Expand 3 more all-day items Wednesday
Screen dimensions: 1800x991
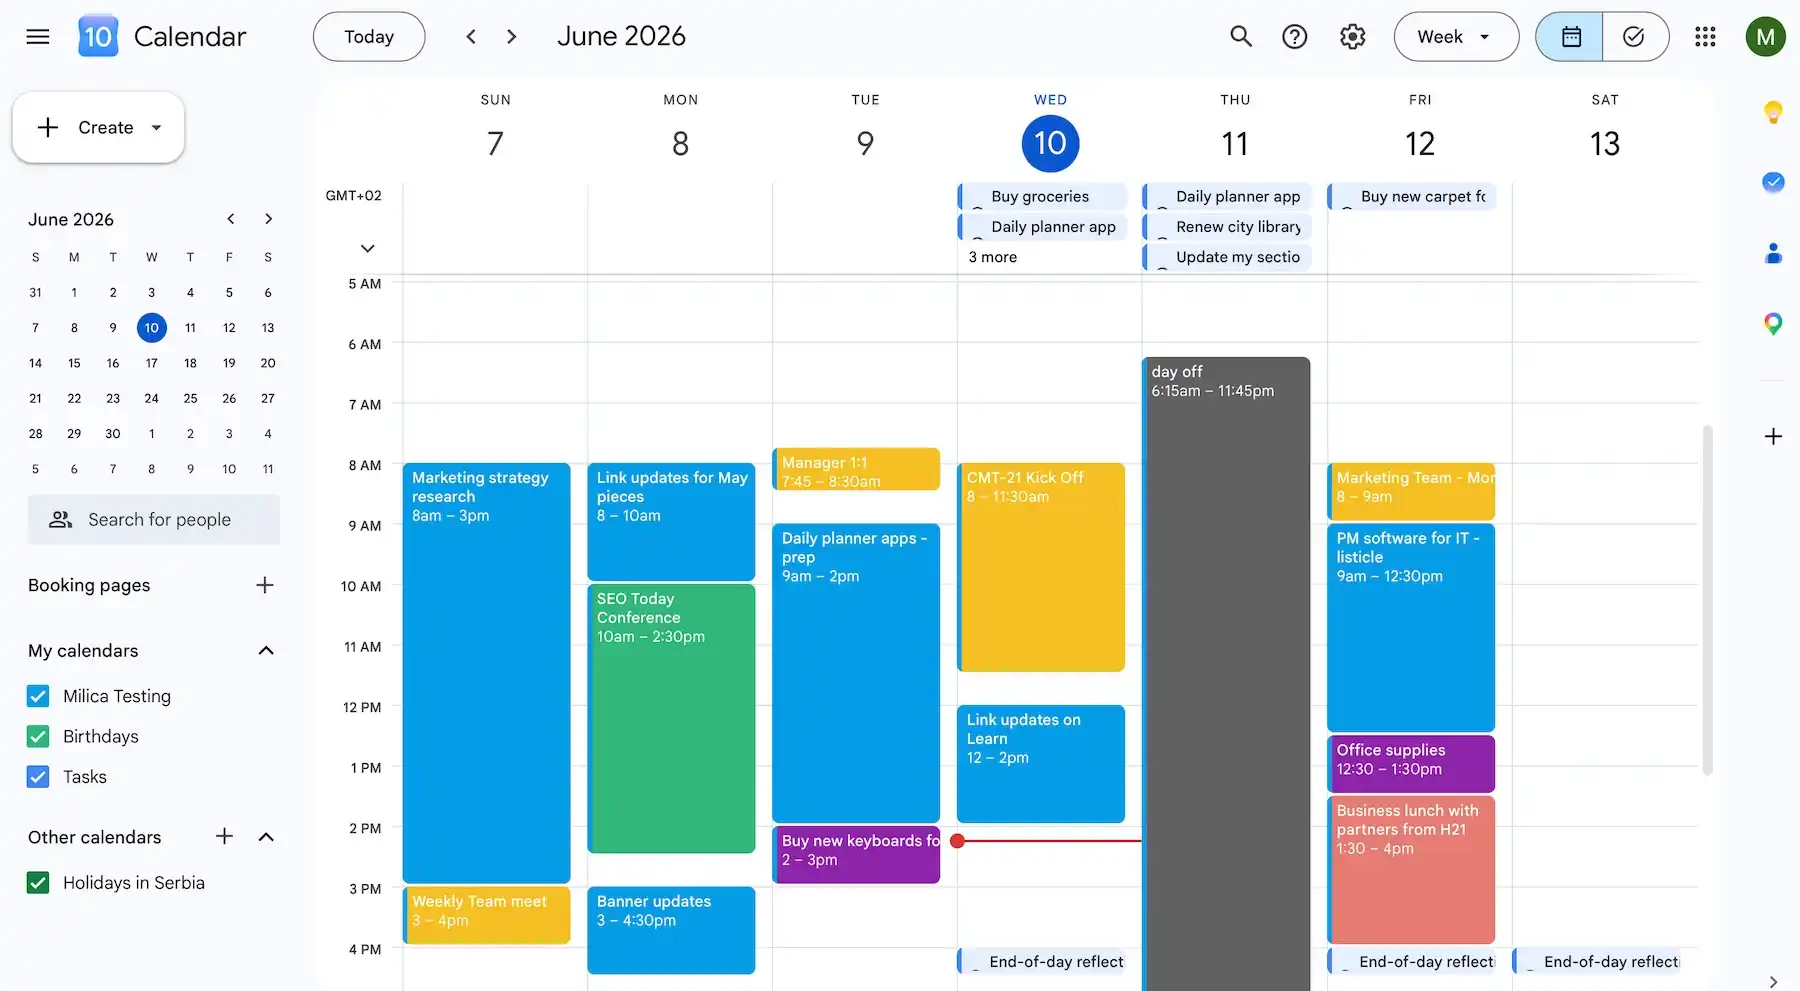pos(992,257)
